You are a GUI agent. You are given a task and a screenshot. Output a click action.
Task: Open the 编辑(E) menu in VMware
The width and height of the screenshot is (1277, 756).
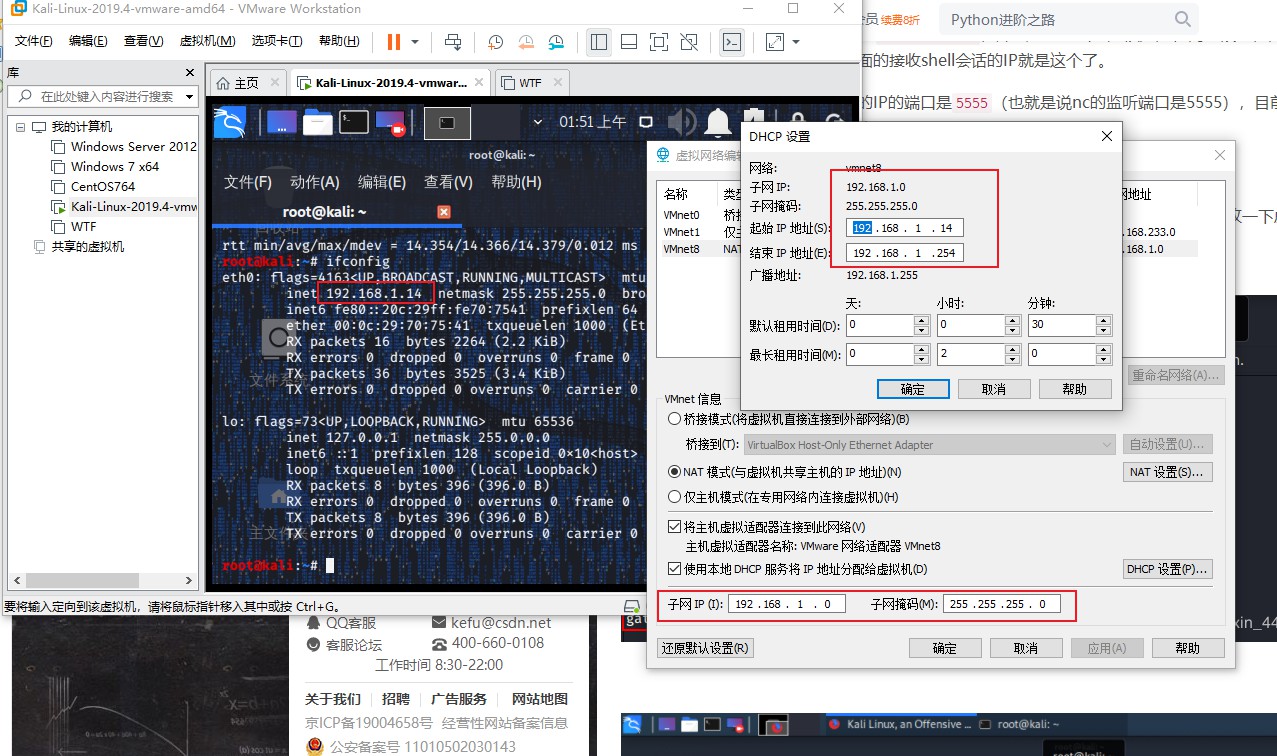[88, 41]
